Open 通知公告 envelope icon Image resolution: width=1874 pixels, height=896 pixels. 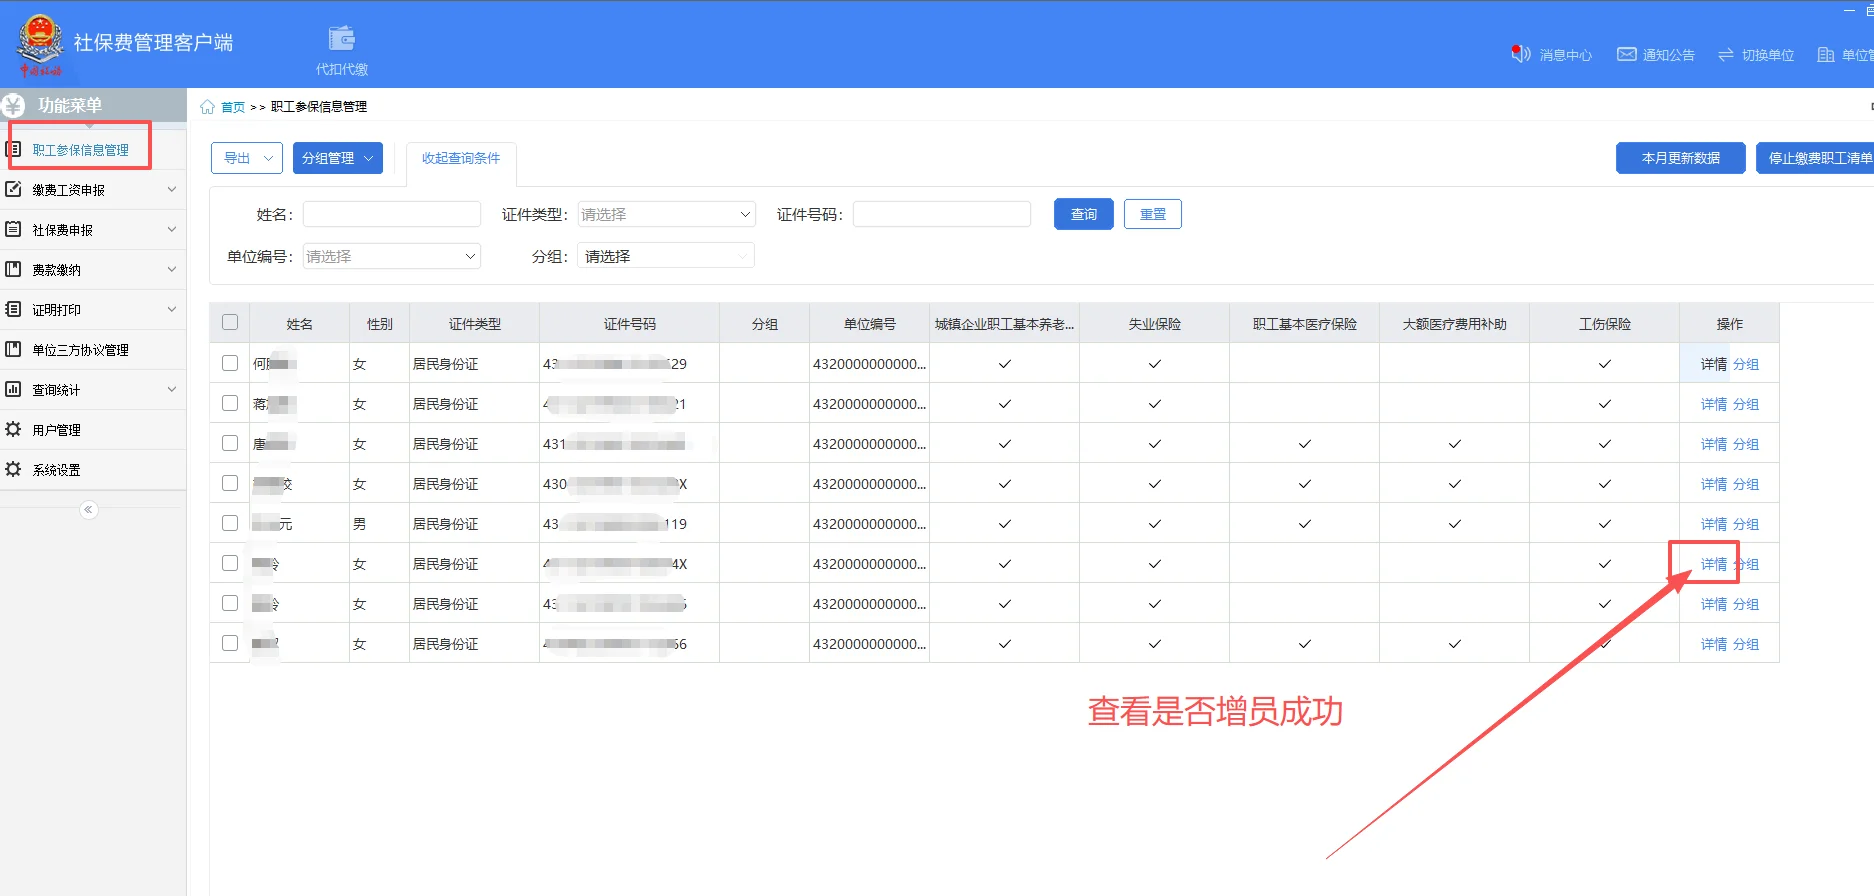click(x=1627, y=54)
